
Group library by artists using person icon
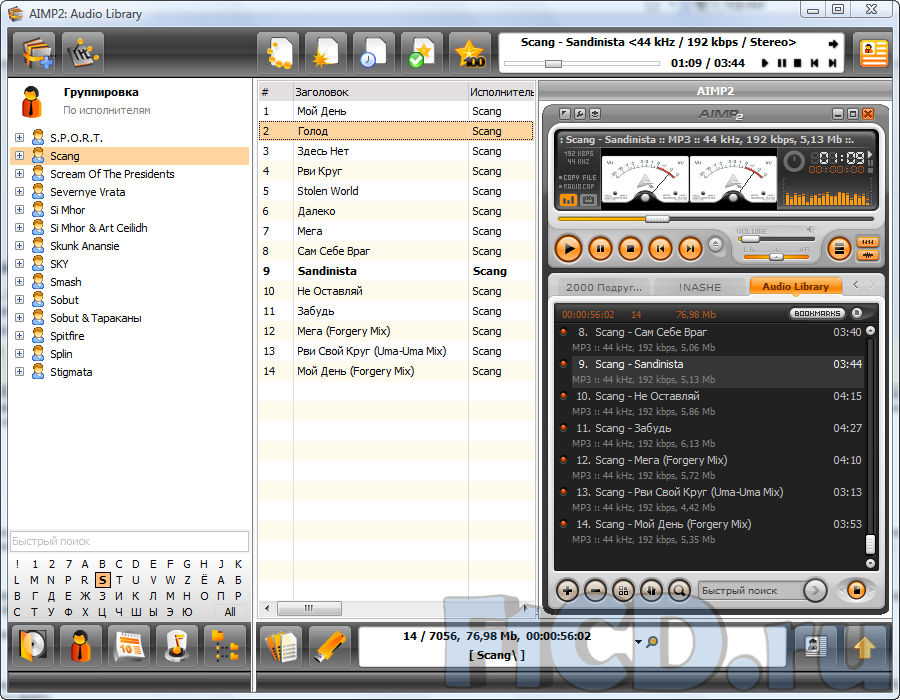pos(80,646)
